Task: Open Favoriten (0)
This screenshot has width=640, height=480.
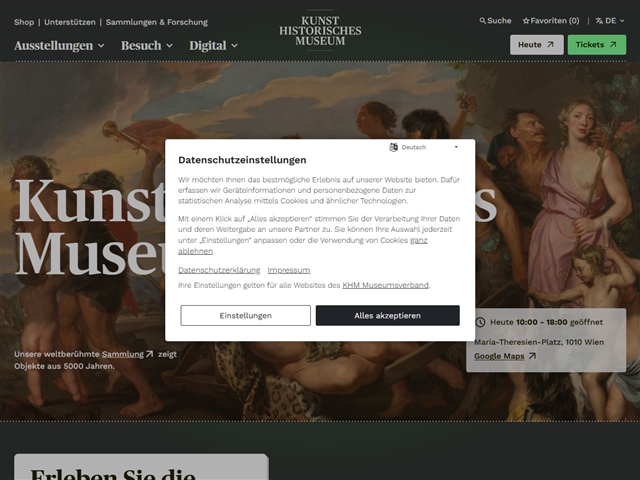Action: [551, 20]
